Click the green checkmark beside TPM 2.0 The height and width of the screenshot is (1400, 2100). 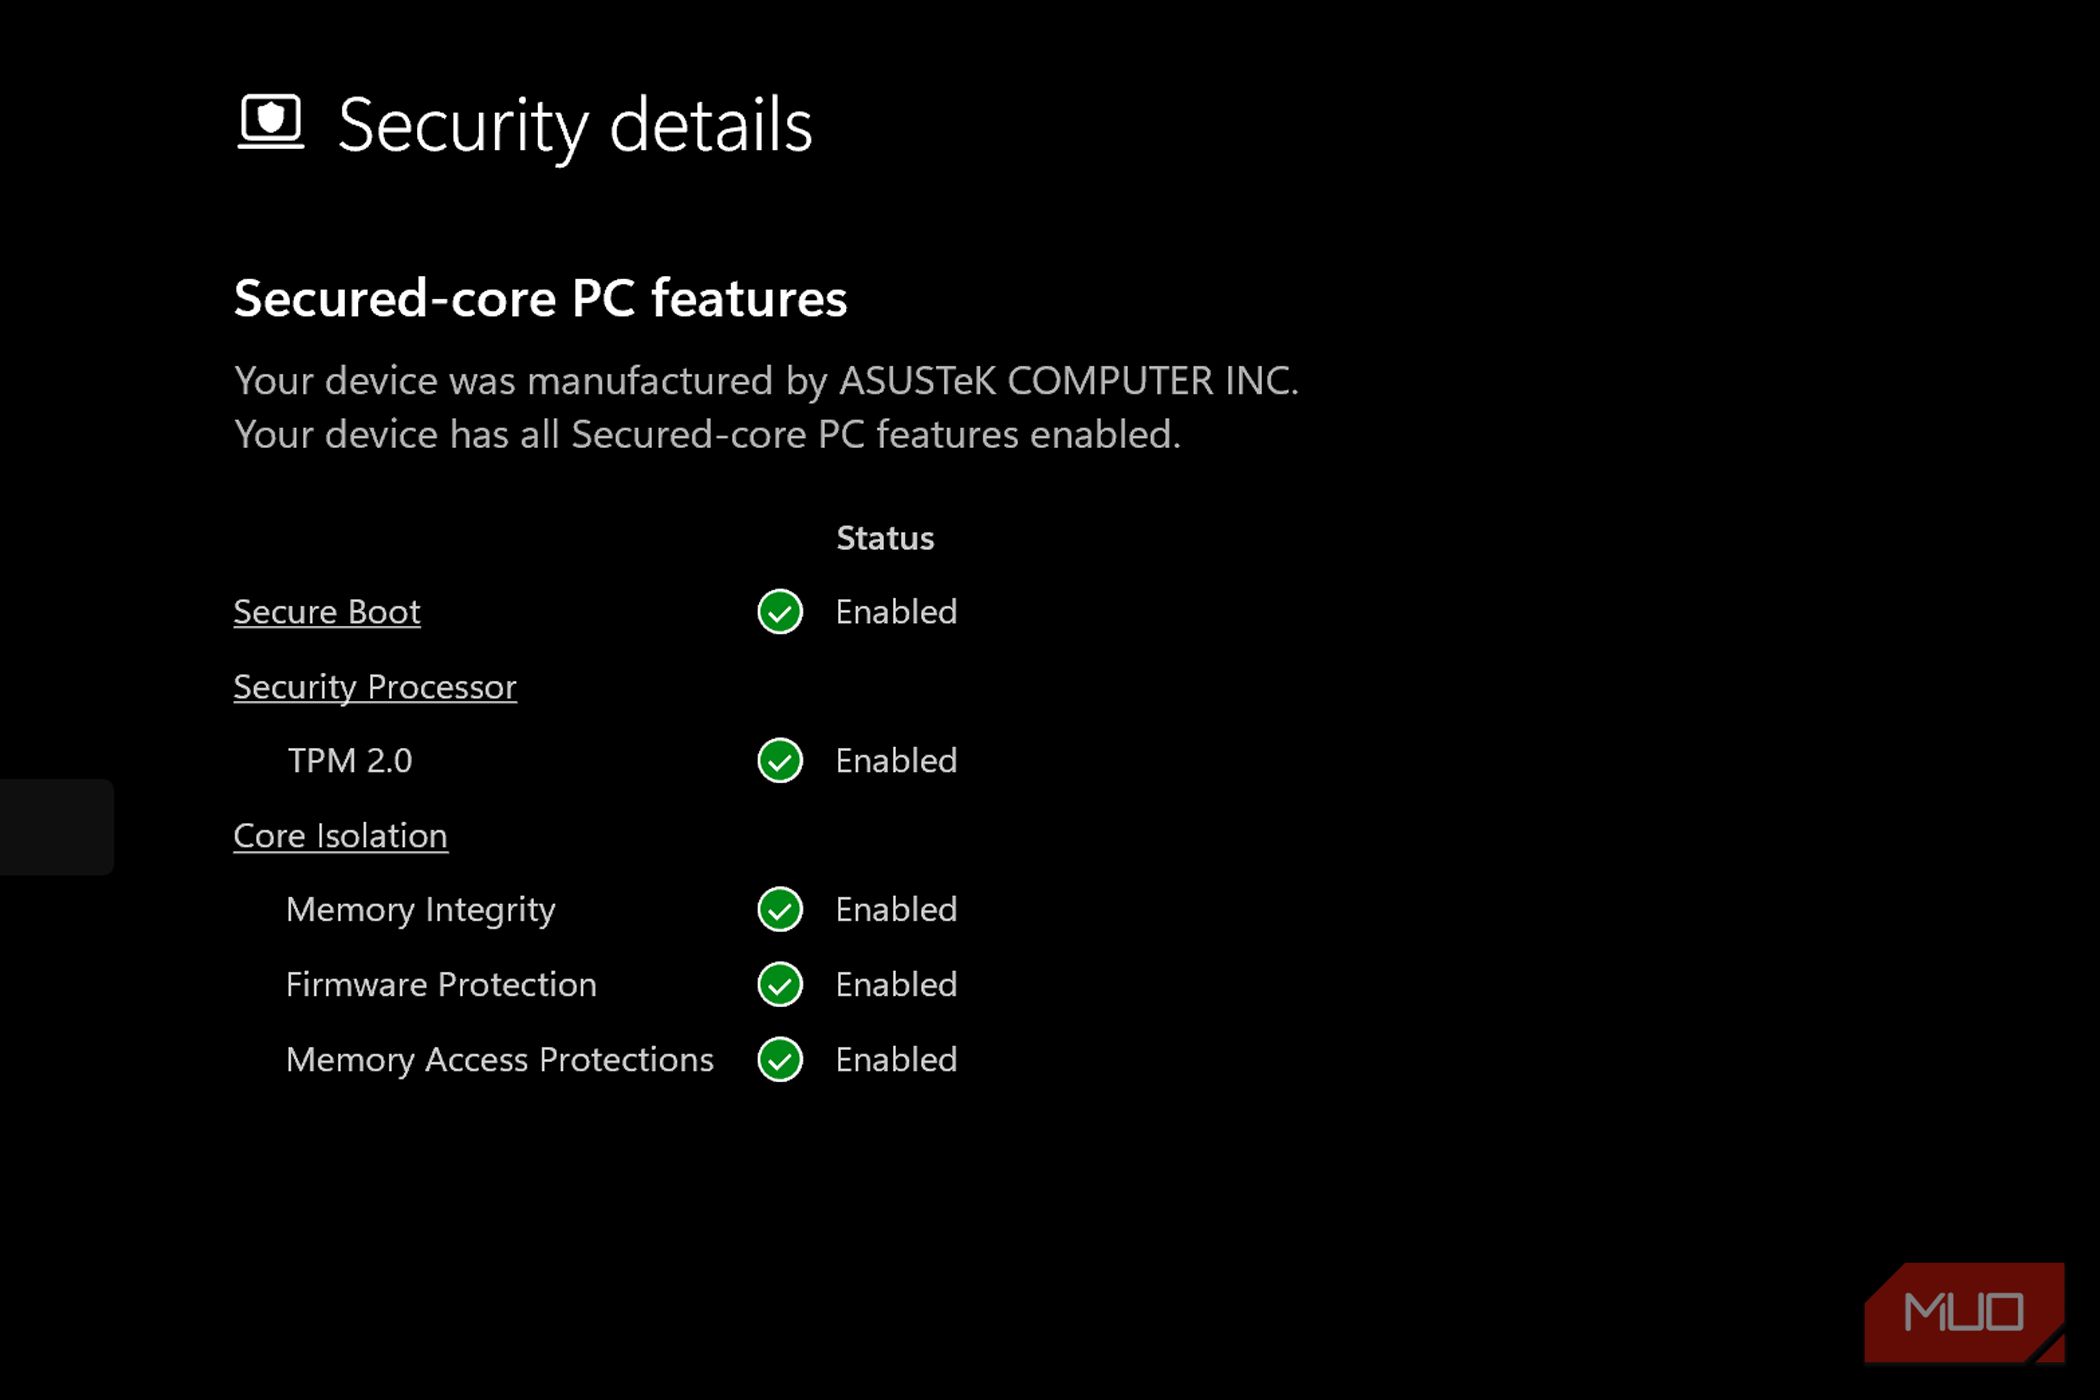(779, 761)
